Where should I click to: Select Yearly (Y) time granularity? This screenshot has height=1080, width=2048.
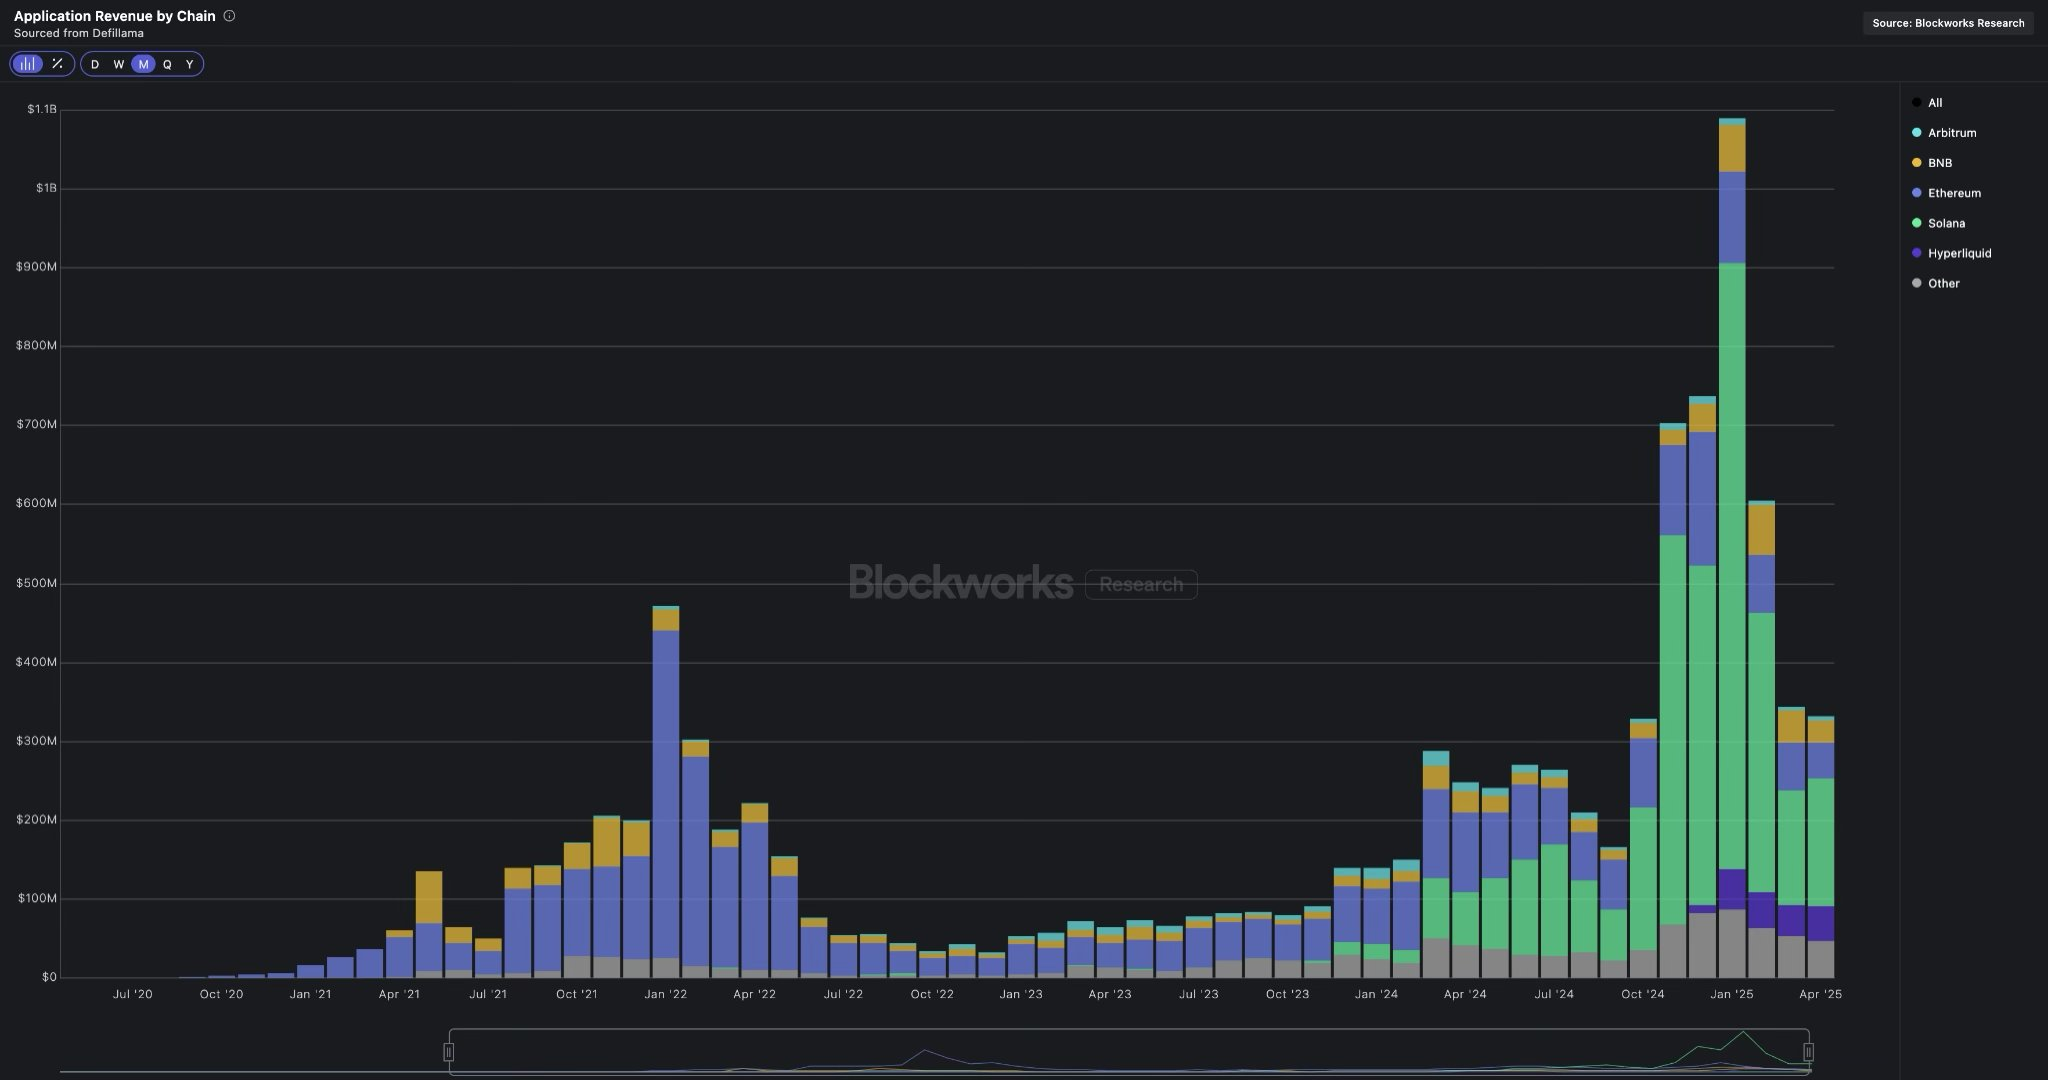click(x=190, y=64)
